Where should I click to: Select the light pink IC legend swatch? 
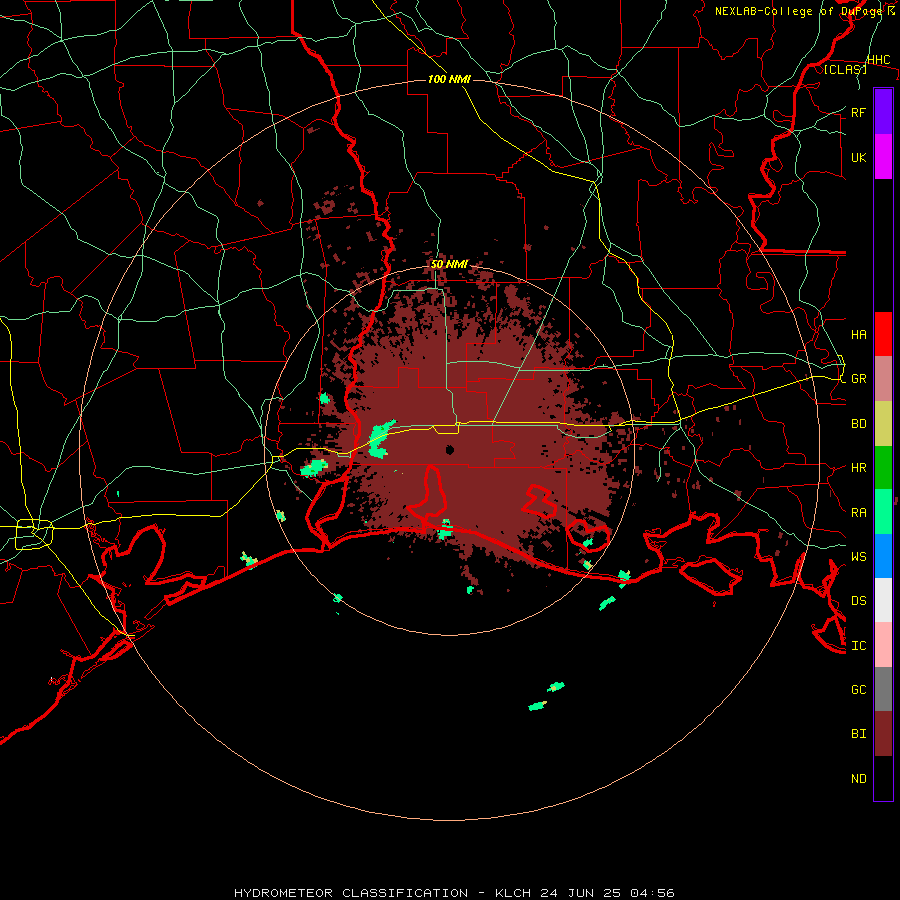(x=883, y=645)
